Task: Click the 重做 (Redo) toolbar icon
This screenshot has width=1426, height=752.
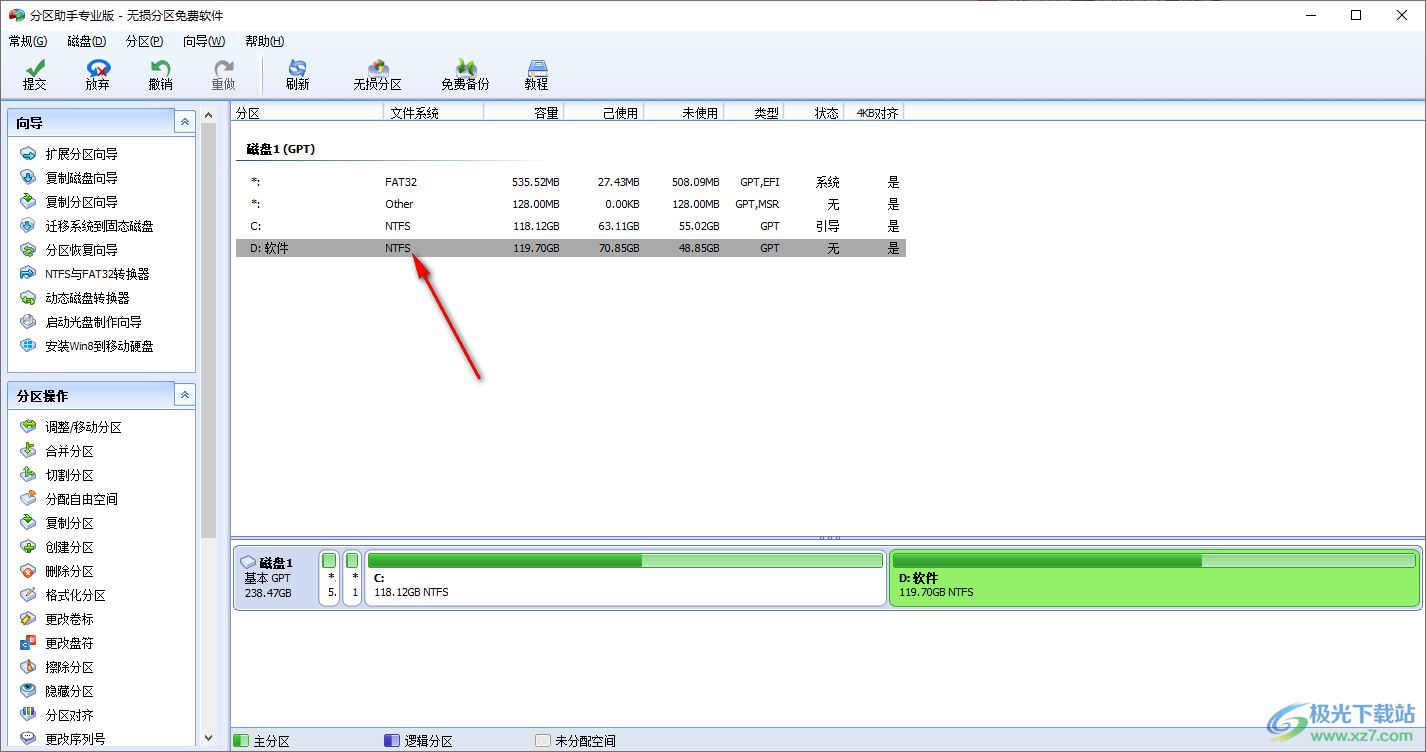Action: point(223,75)
